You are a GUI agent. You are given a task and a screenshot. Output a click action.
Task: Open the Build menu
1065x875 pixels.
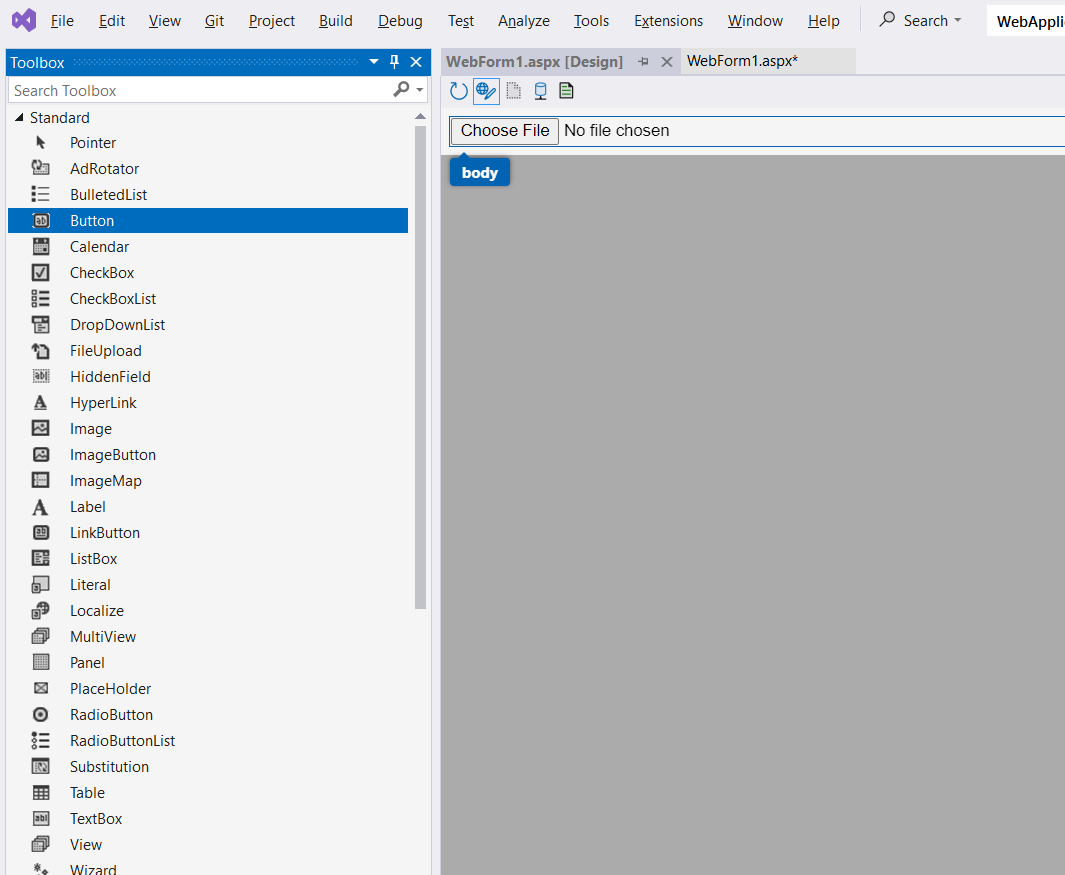[x=335, y=20]
